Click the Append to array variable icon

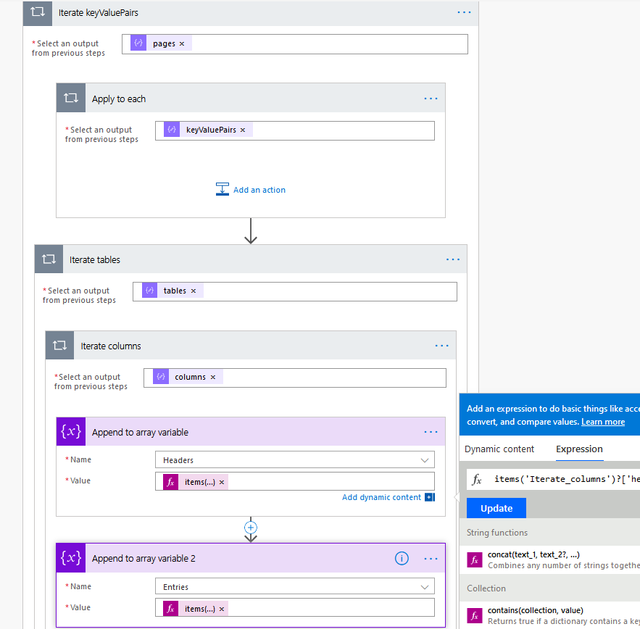[71, 431]
